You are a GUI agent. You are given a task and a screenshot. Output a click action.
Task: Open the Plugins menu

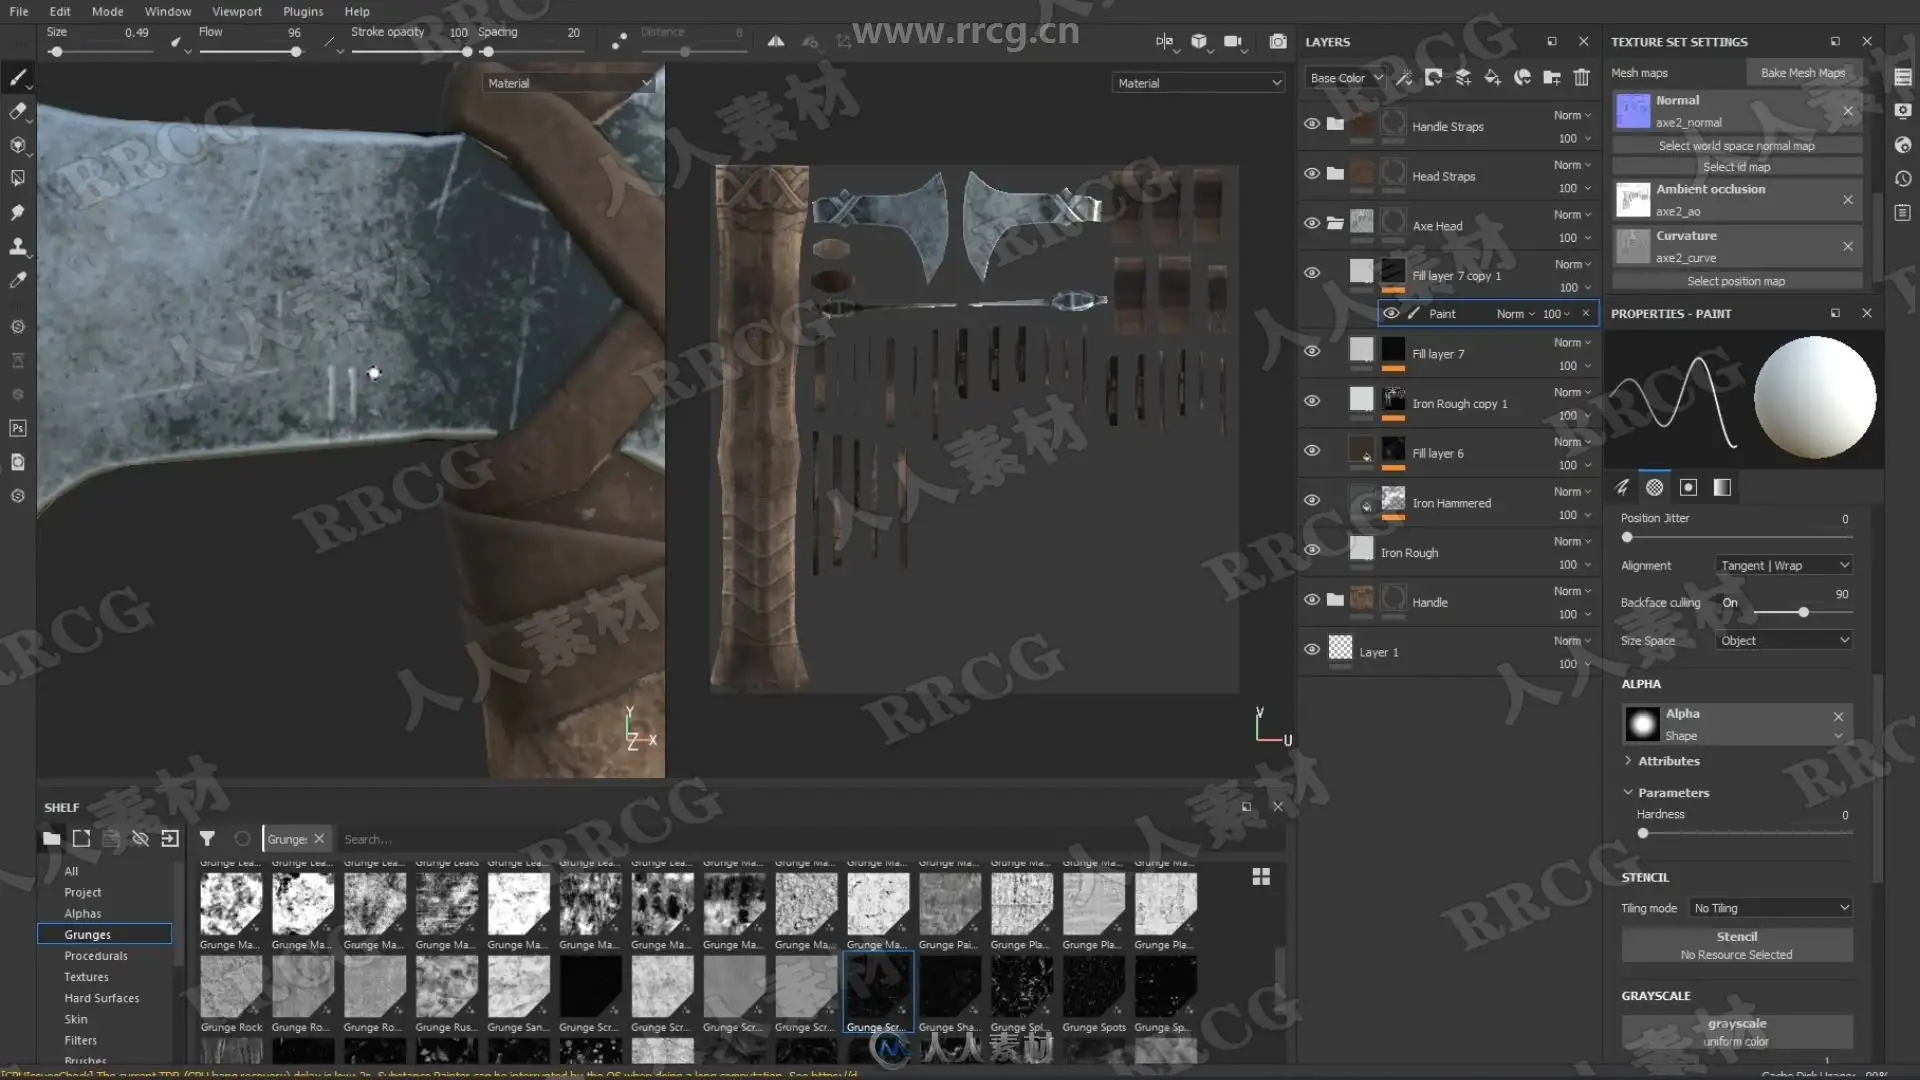pos(303,11)
